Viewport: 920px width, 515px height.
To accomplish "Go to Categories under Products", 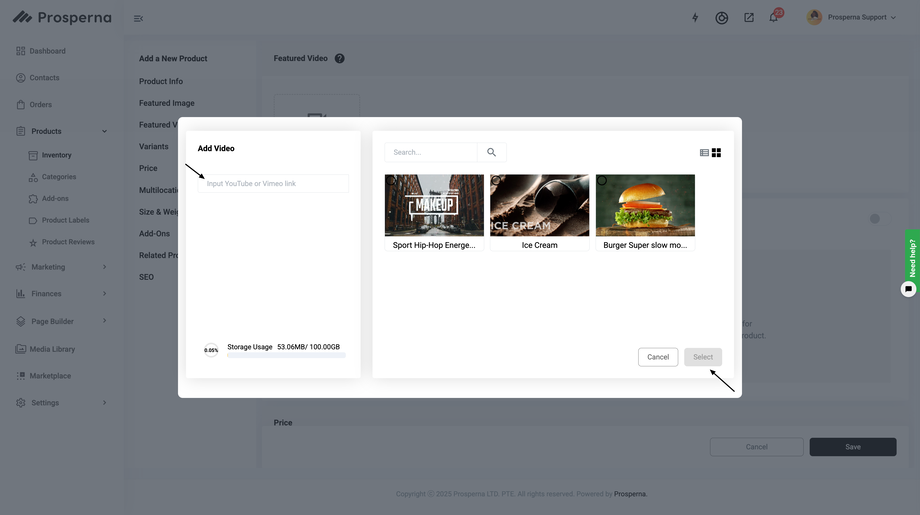I will (52, 177).
